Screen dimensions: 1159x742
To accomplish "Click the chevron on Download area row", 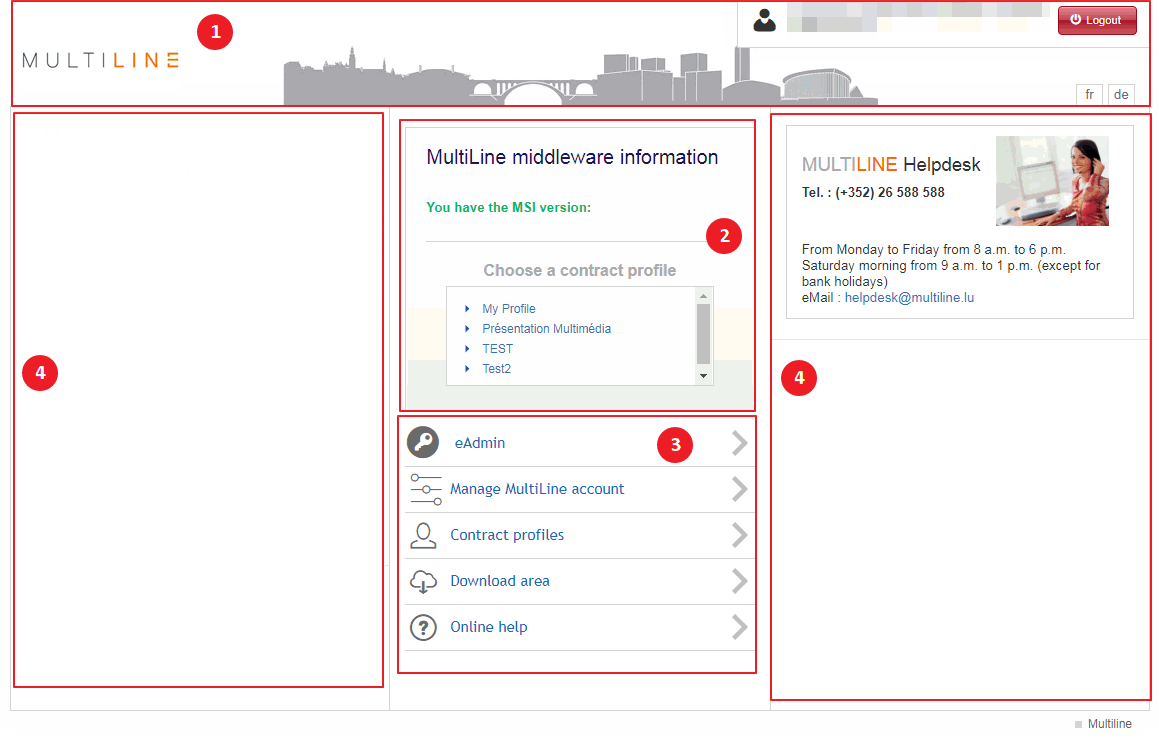I will click(x=740, y=581).
